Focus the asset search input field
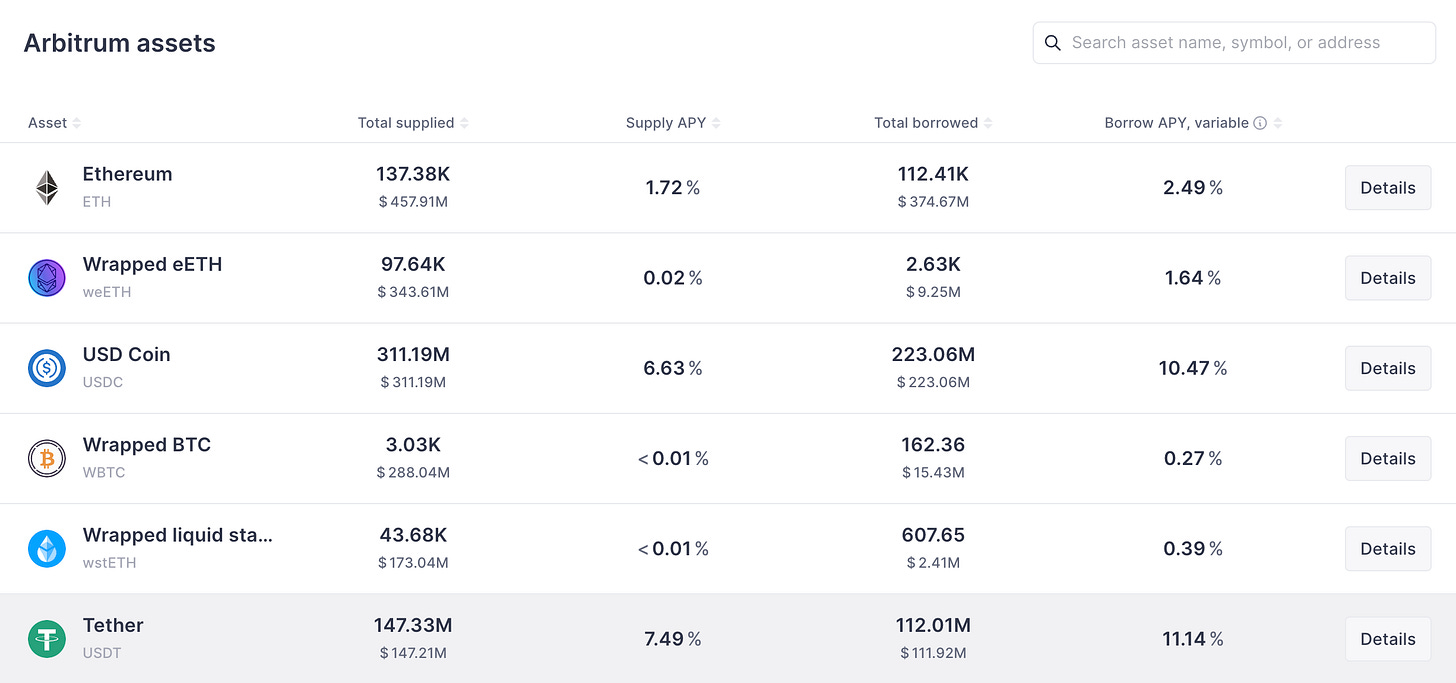 (1234, 43)
